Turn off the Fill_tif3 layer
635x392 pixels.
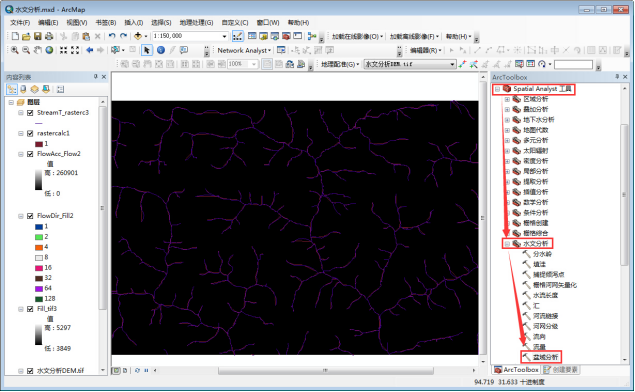point(30,309)
